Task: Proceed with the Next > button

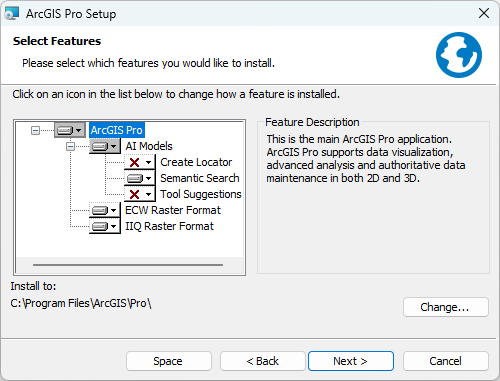Action: coord(351,361)
